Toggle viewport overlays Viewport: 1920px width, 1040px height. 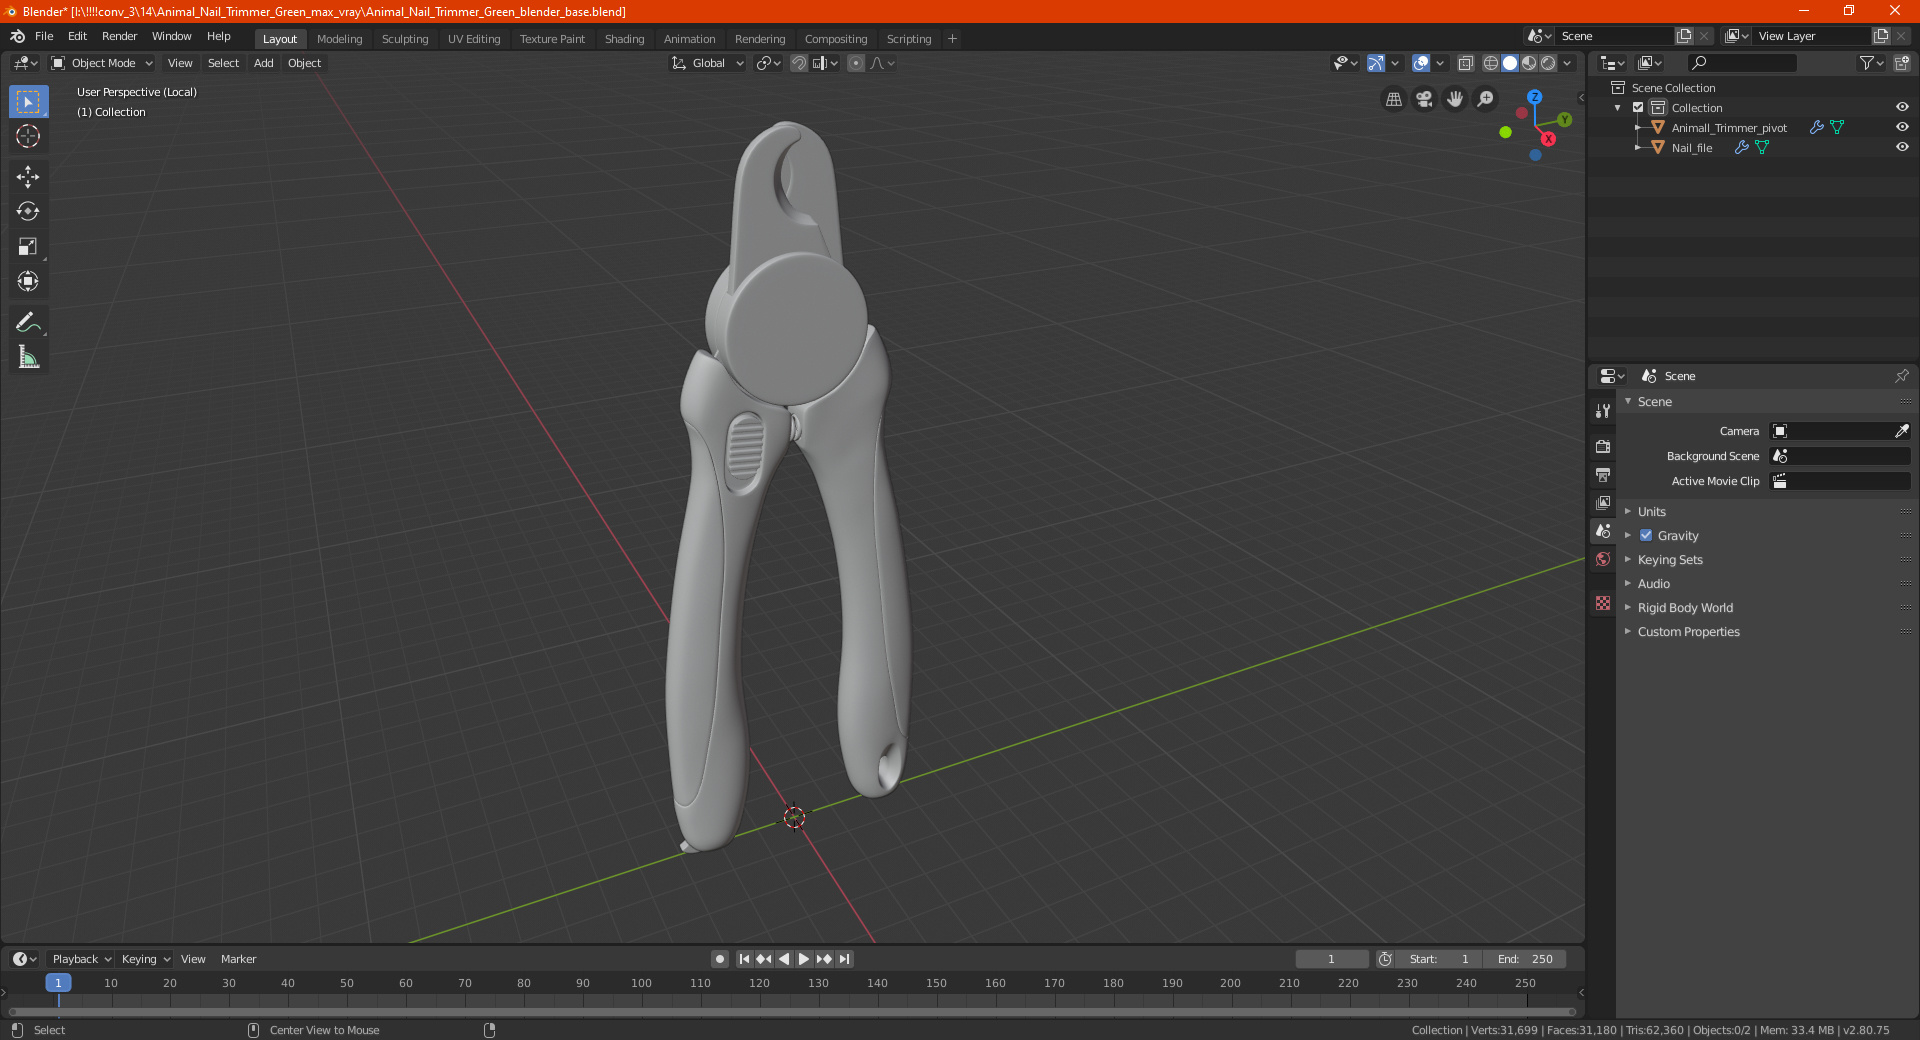click(x=1421, y=63)
